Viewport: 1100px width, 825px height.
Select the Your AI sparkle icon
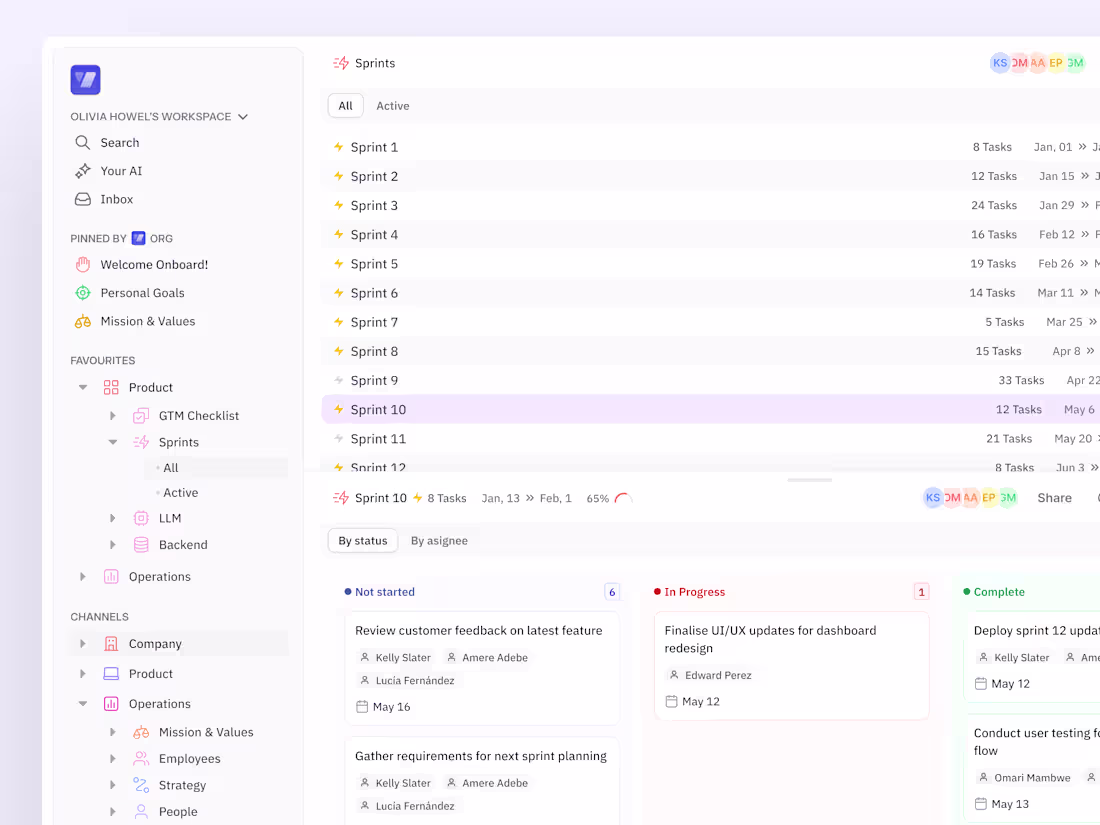(82, 170)
